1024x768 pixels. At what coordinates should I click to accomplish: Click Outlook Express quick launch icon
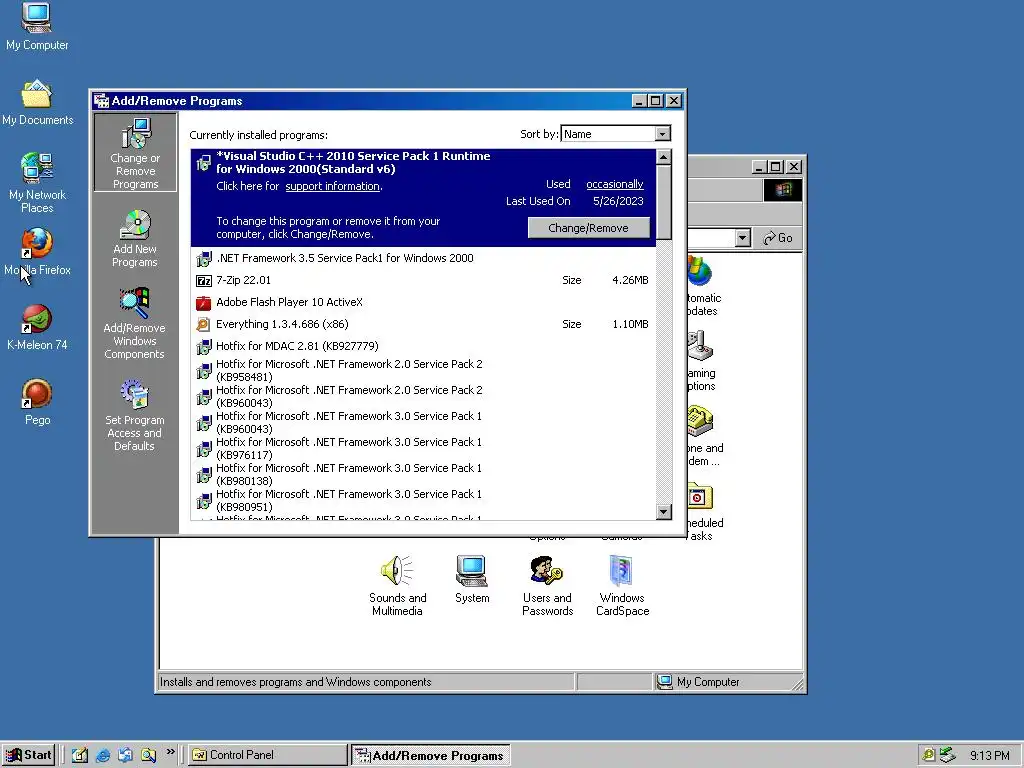(x=125, y=755)
